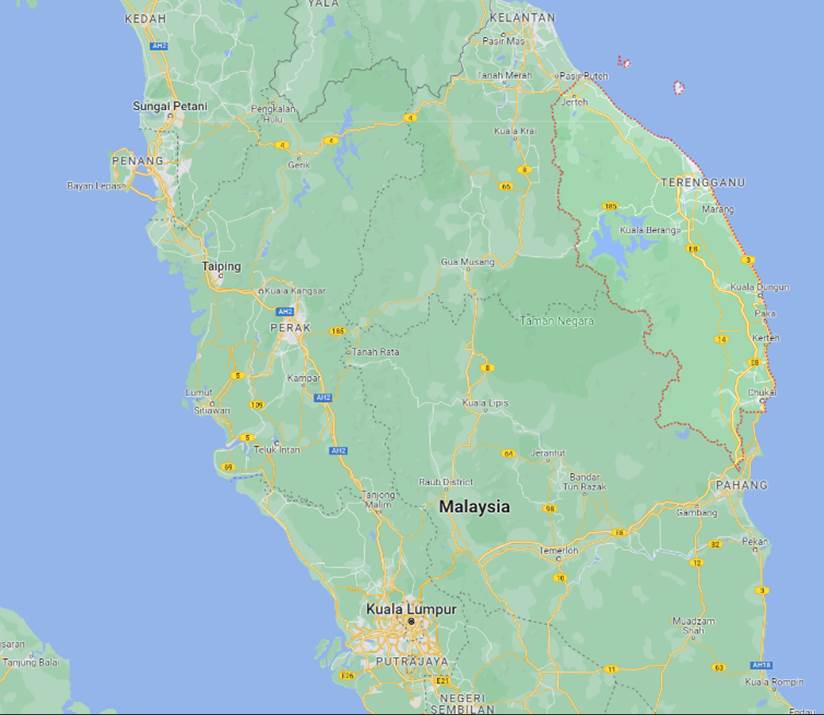Click the Tanah Rata town label
Image resolution: width=824 pixels, height=715 pixels.
[x=375, y=352]
